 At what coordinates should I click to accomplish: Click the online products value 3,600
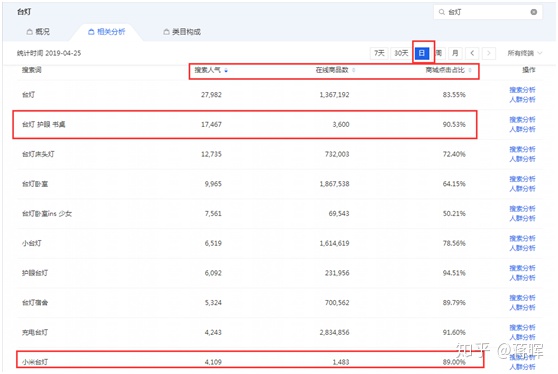click(x=341, y=125)
